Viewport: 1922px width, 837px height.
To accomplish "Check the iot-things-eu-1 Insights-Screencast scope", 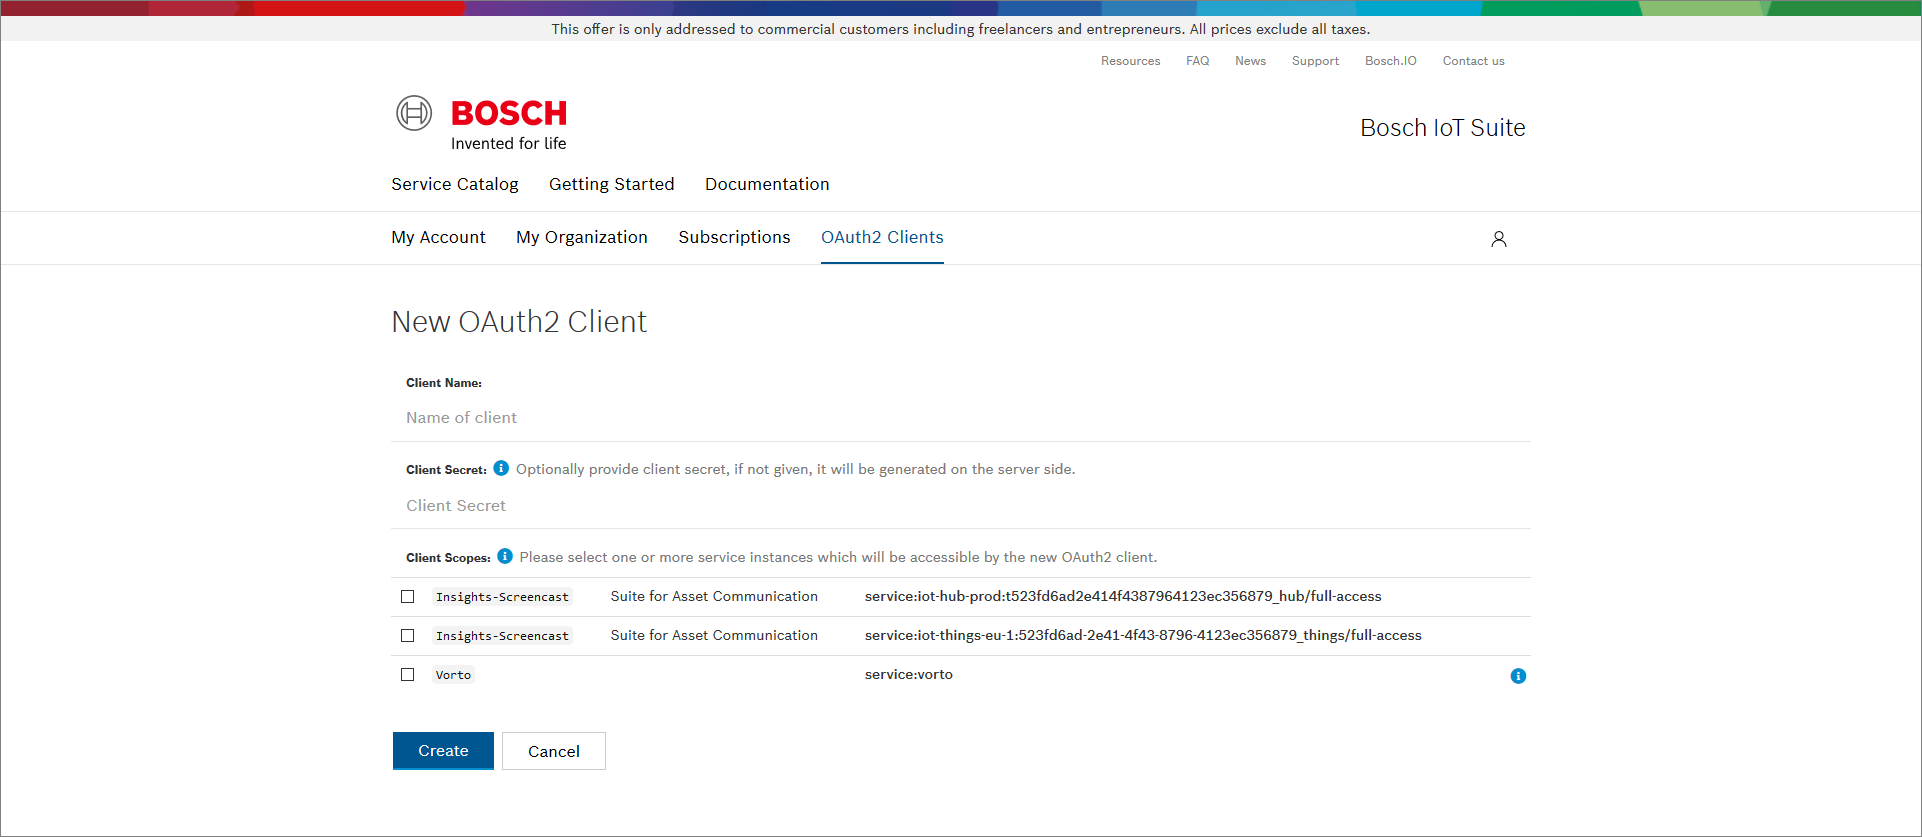I will coord(408,636).
